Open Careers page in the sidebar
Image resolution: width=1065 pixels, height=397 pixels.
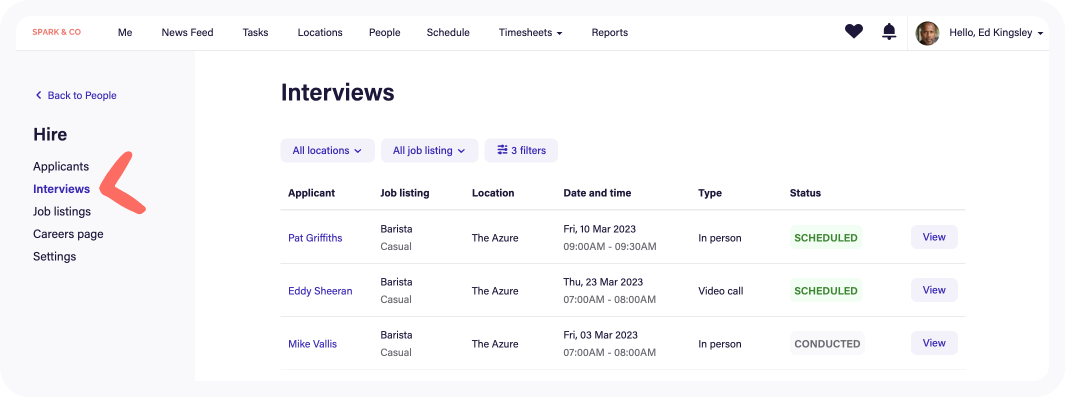click(x=69, y=234)
